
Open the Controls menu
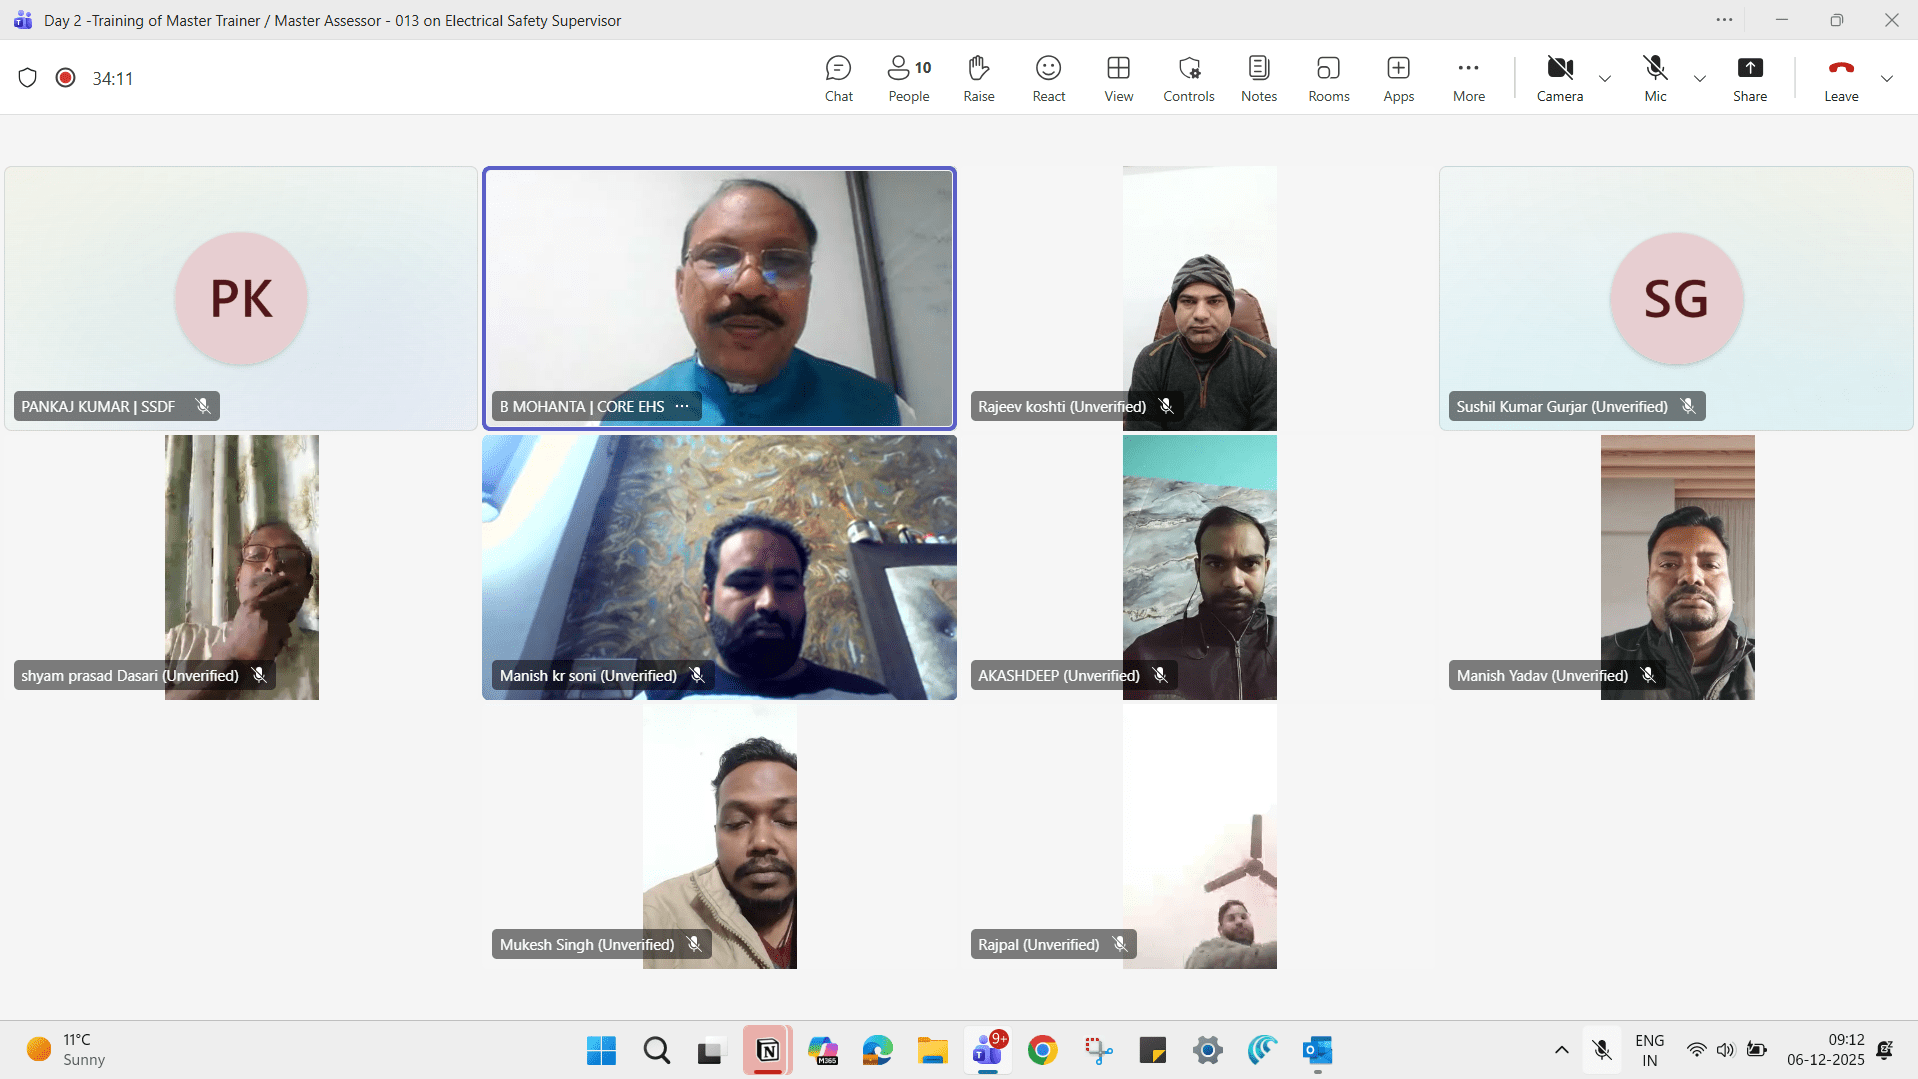[x=1188, y=78]
